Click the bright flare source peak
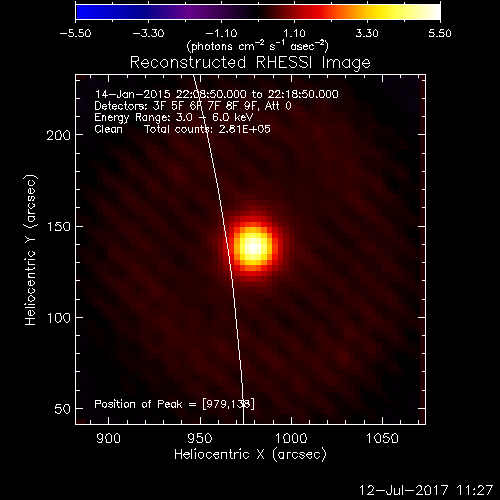This screenshot has height=500, width=500. 253,247
